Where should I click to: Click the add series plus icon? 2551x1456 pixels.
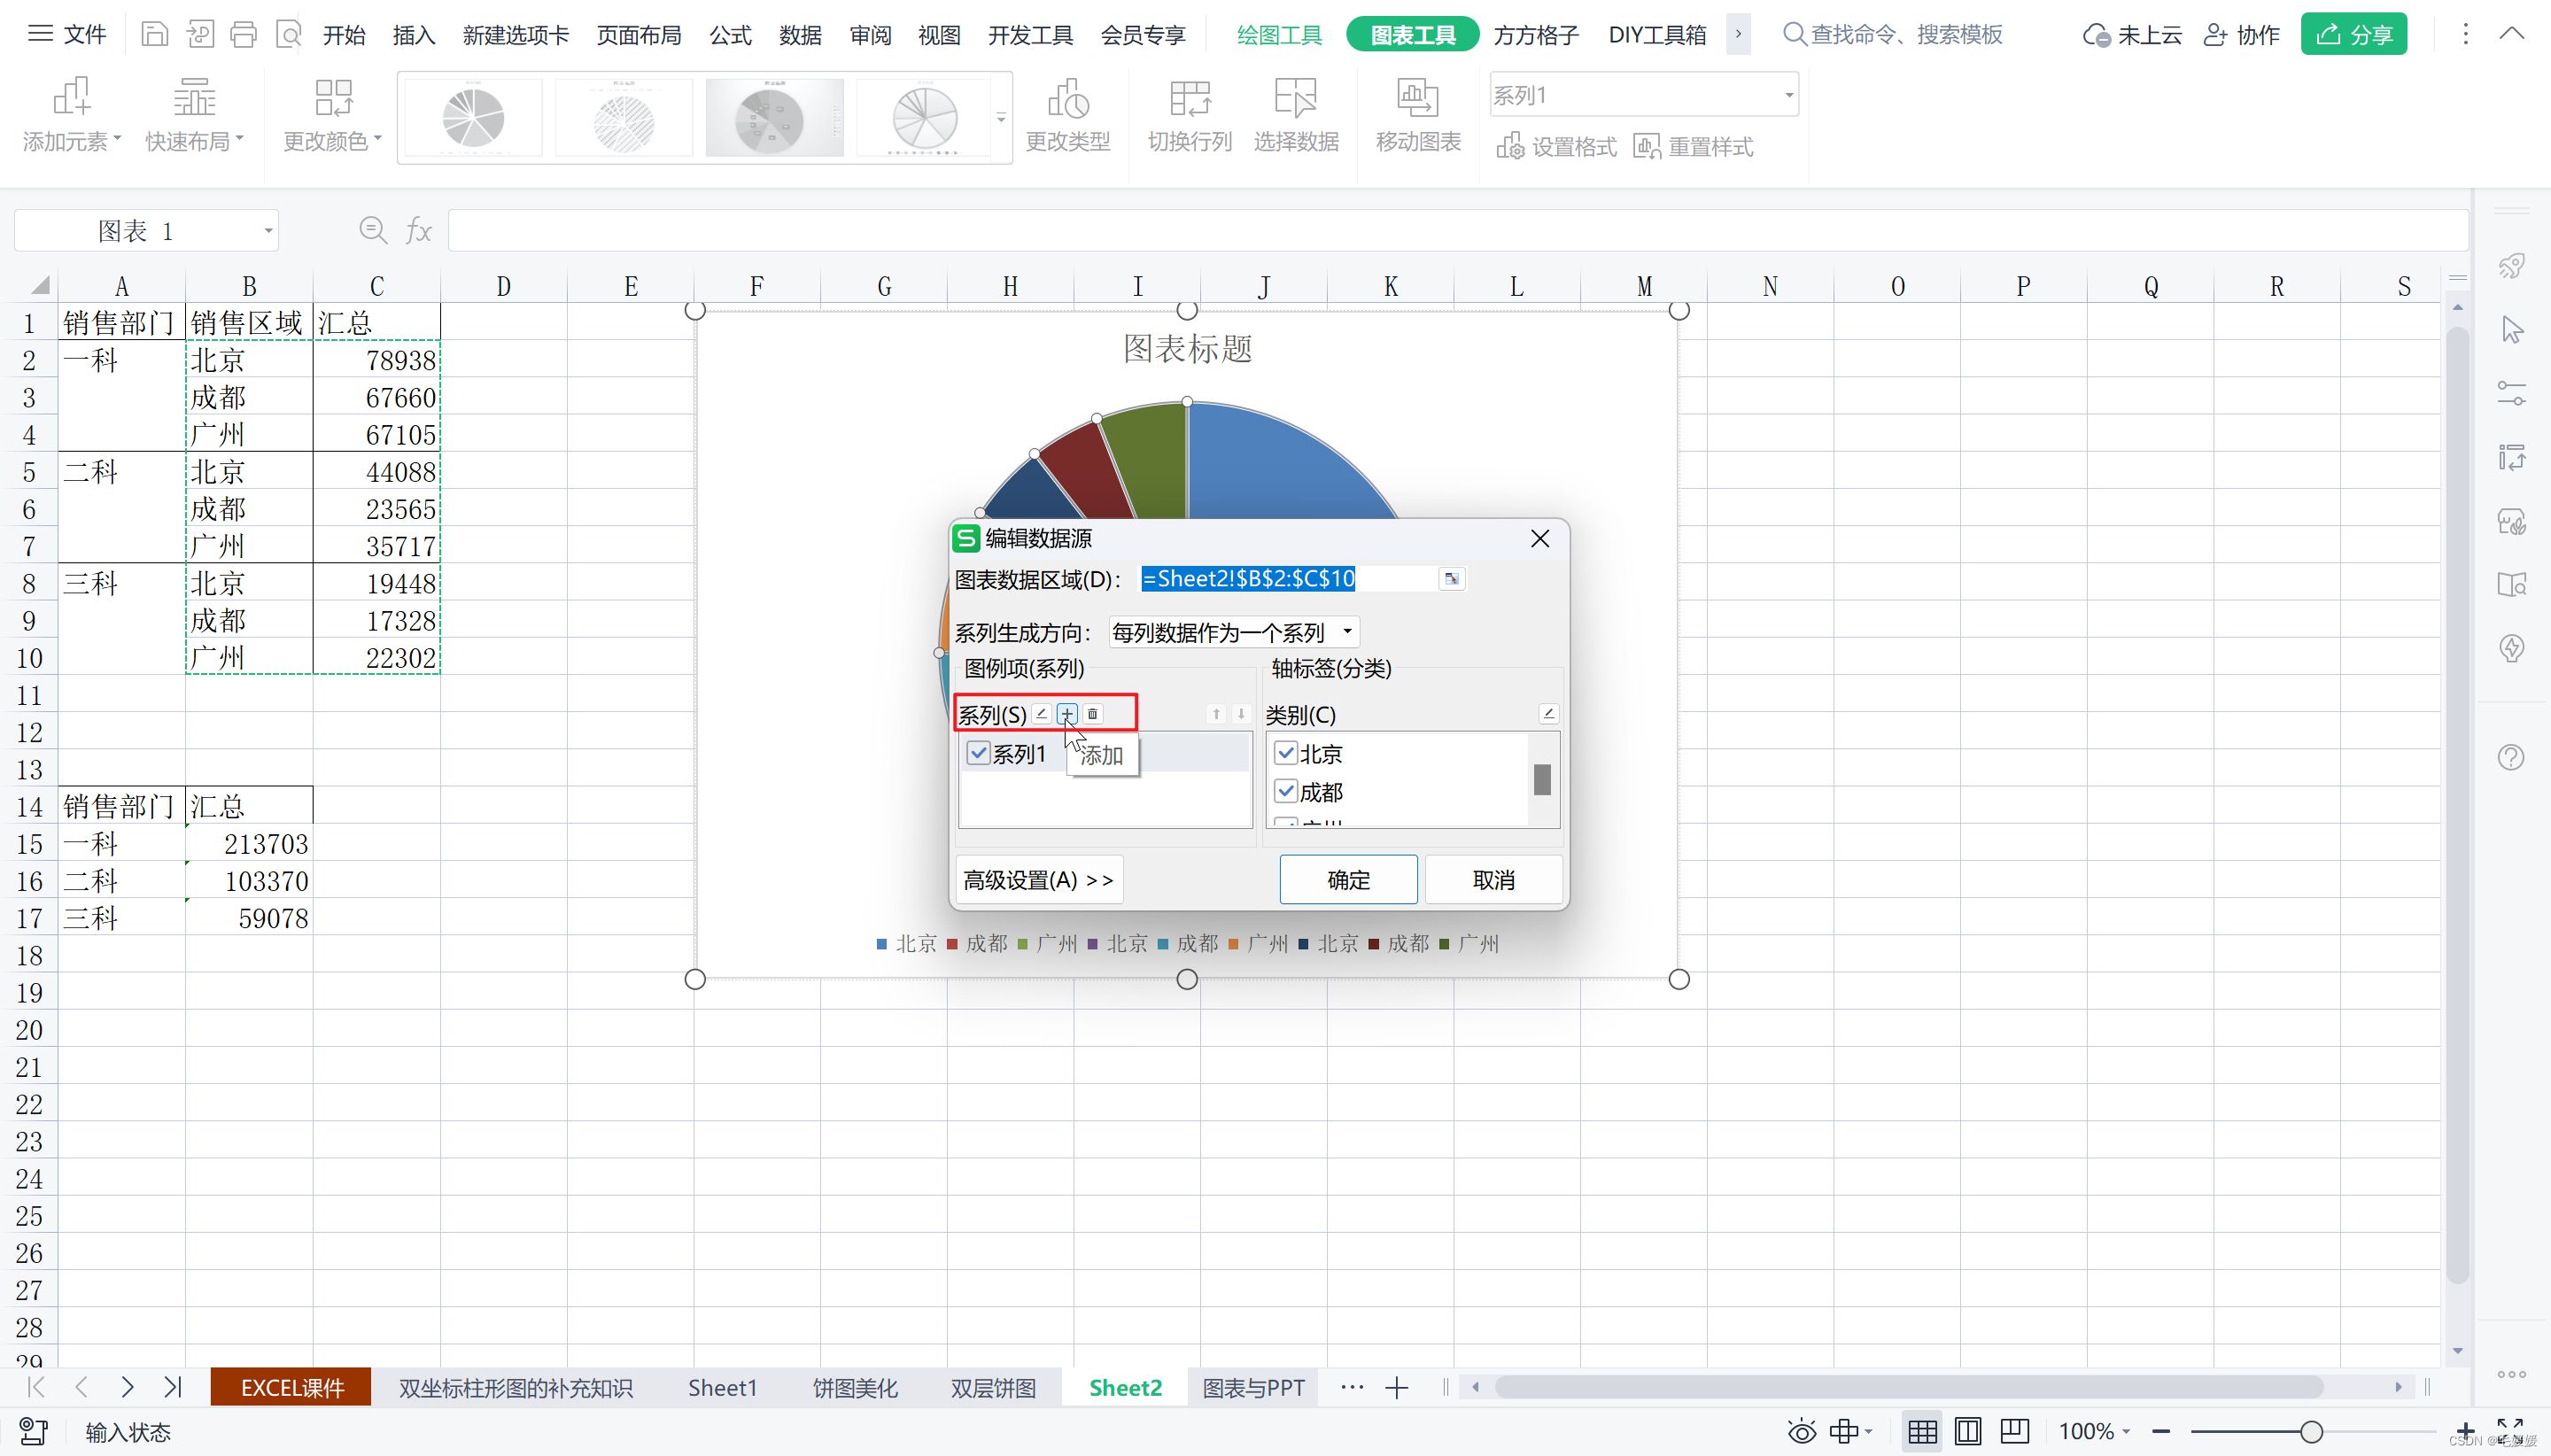coord(1067,714)
